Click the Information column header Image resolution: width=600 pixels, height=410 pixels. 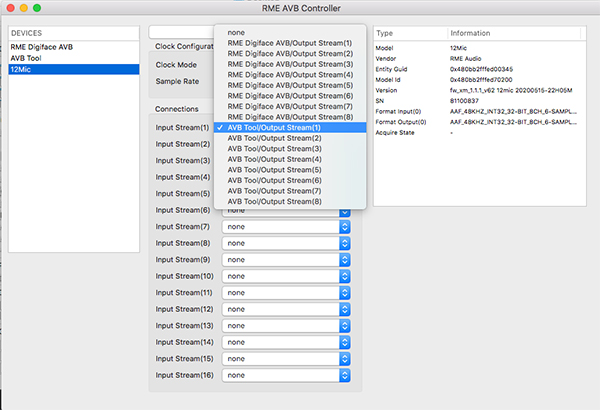[514, 33]
